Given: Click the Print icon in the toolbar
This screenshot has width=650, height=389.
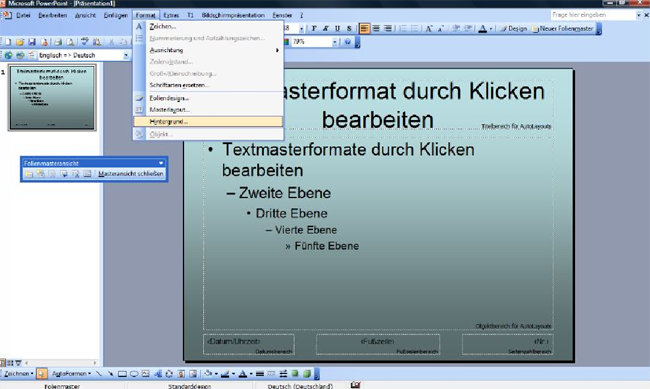Looking at the screenshot, I should (x=58, y=42).
